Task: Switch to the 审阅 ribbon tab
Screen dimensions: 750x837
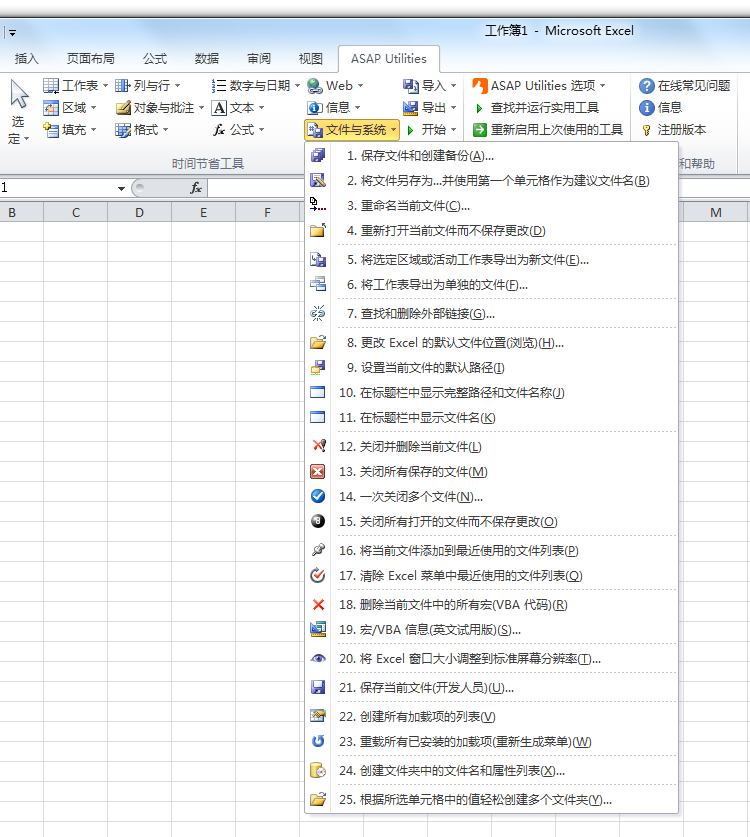Action: click(x=259, y=58)
